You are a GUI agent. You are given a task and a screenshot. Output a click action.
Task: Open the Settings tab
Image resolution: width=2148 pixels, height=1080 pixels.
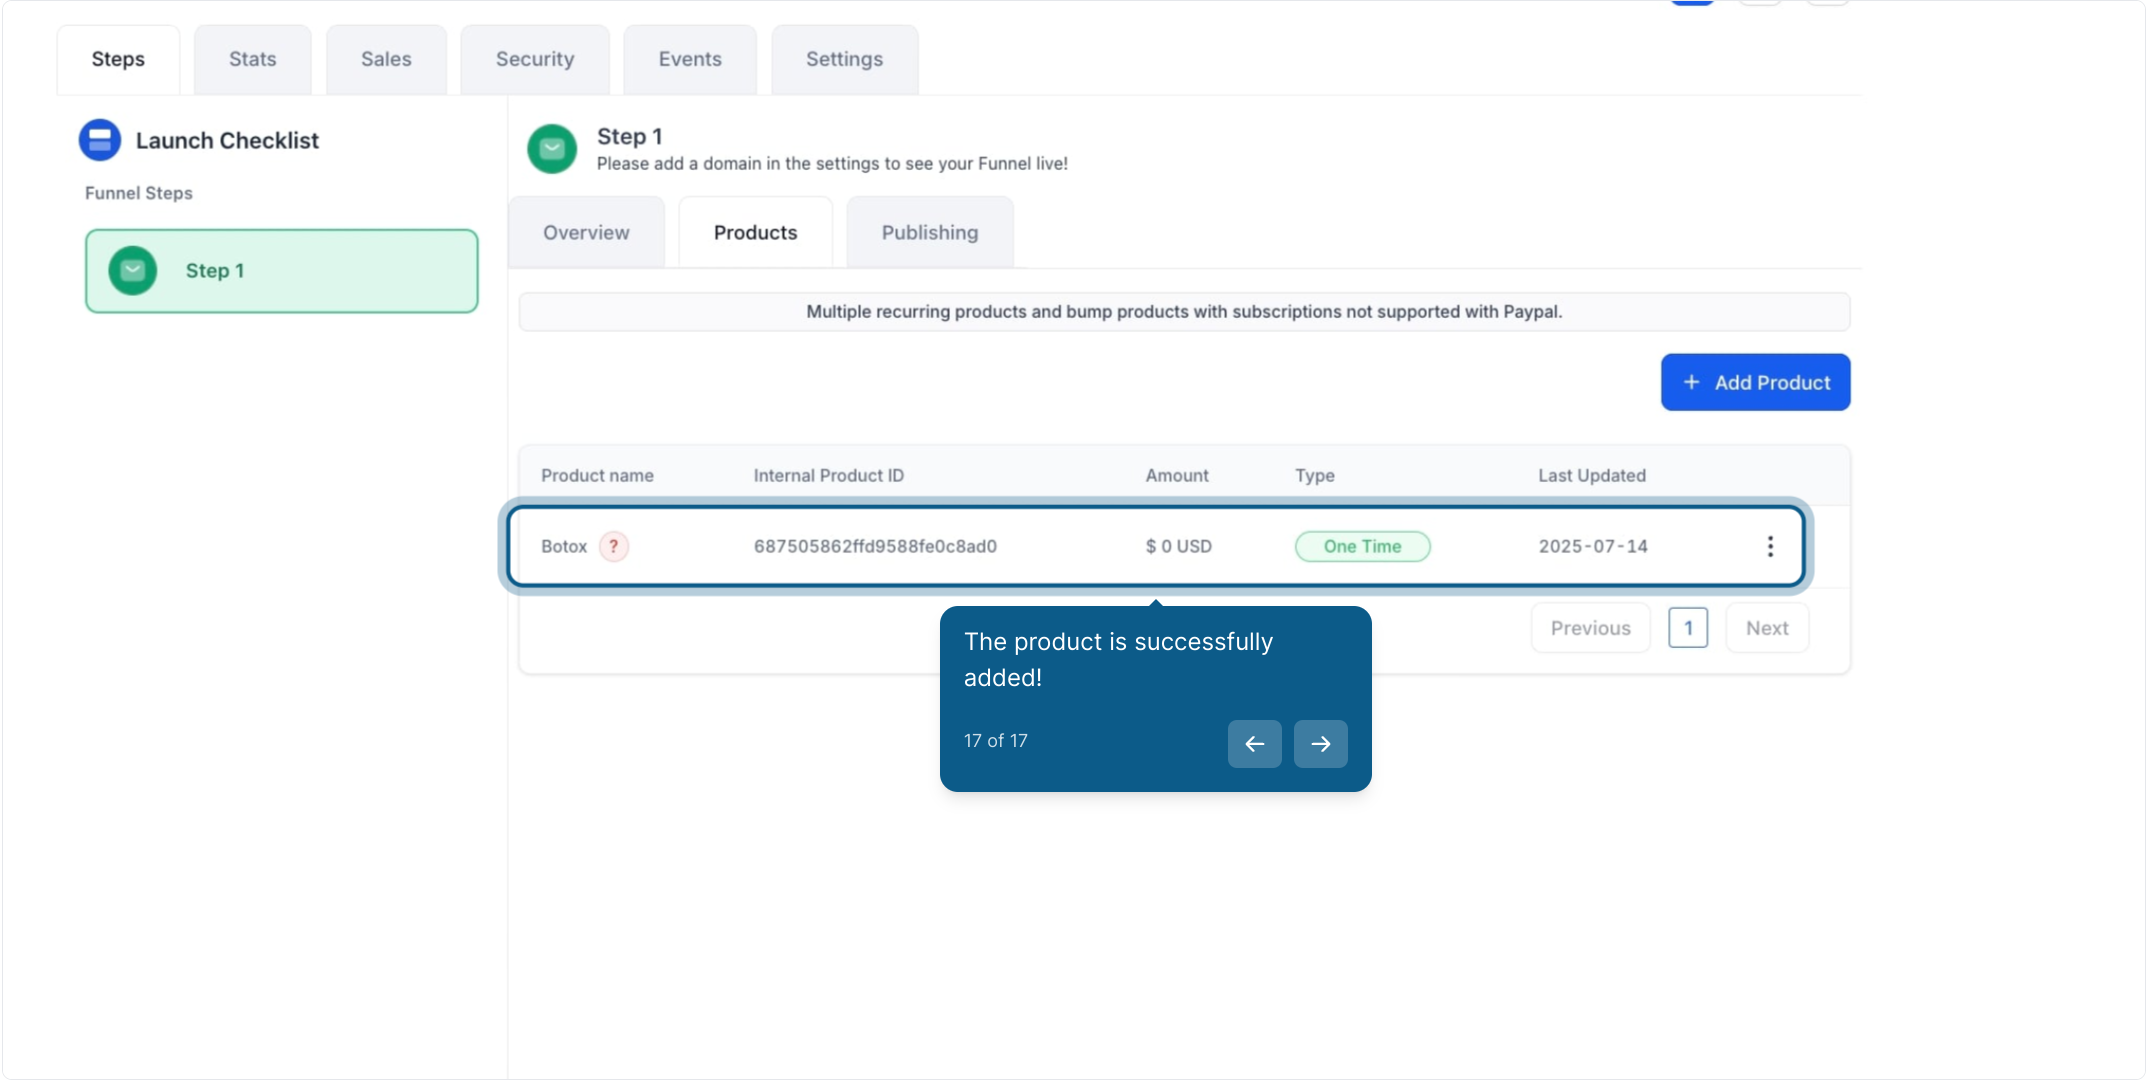coord(845,59)
